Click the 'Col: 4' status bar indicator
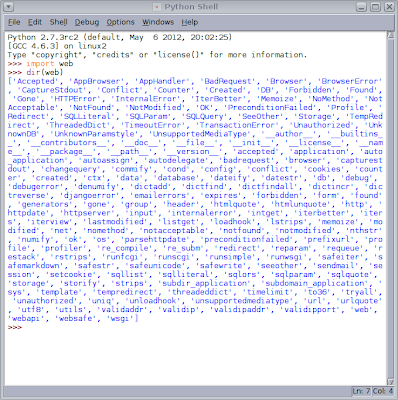Image resolution: width=398 pixels, height=400 pixels. pos(382,391)
